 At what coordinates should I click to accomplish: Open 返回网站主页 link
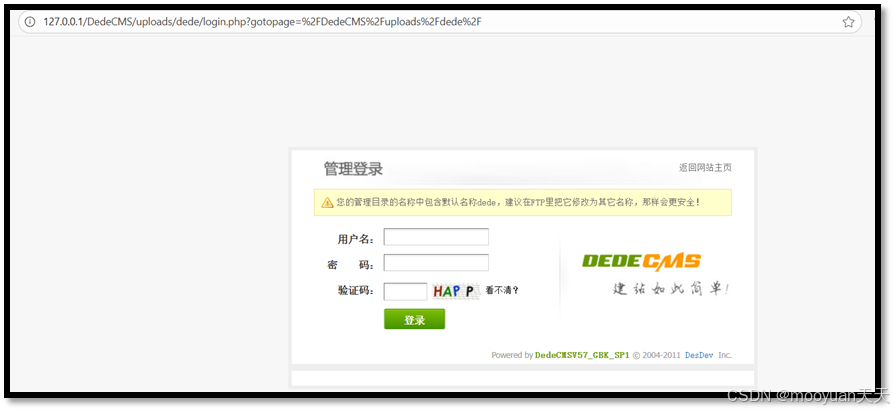[x=705, y=168]
